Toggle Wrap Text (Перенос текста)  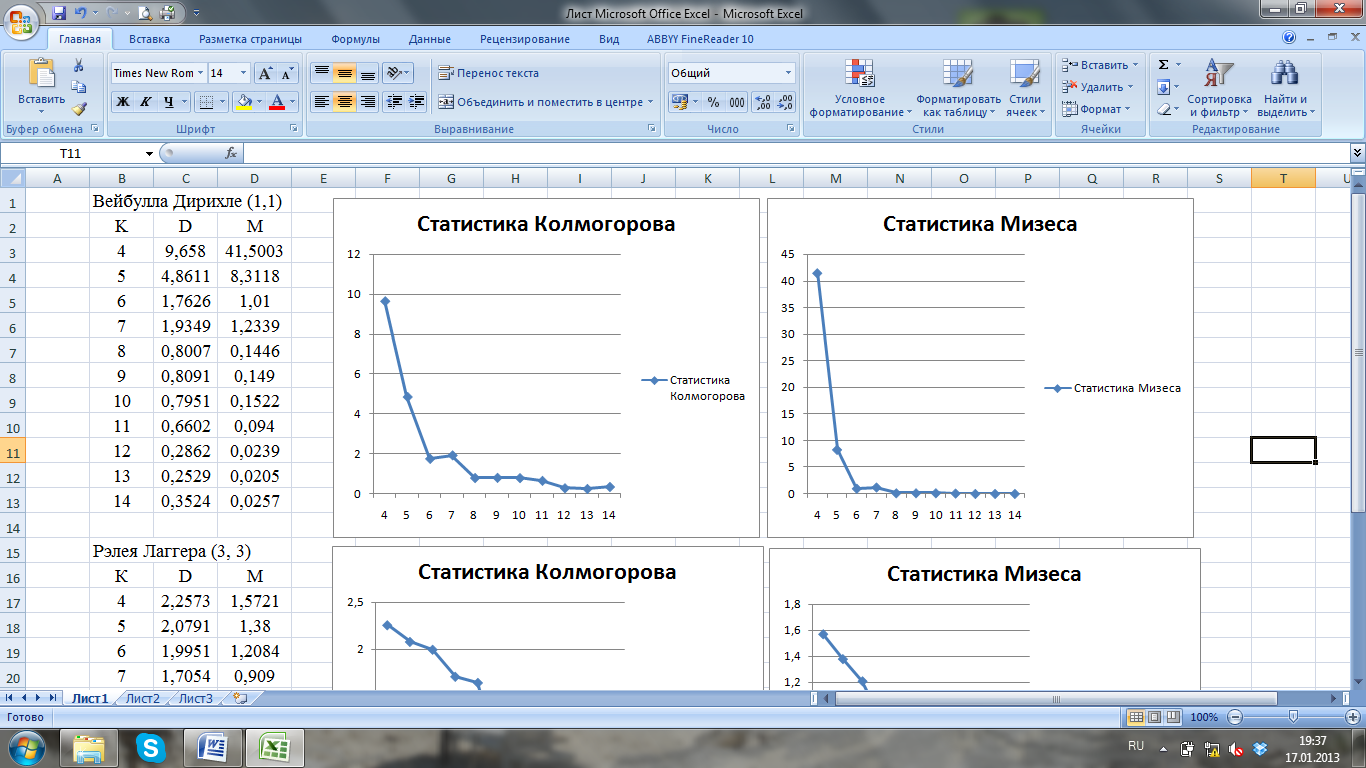(488, 73)
